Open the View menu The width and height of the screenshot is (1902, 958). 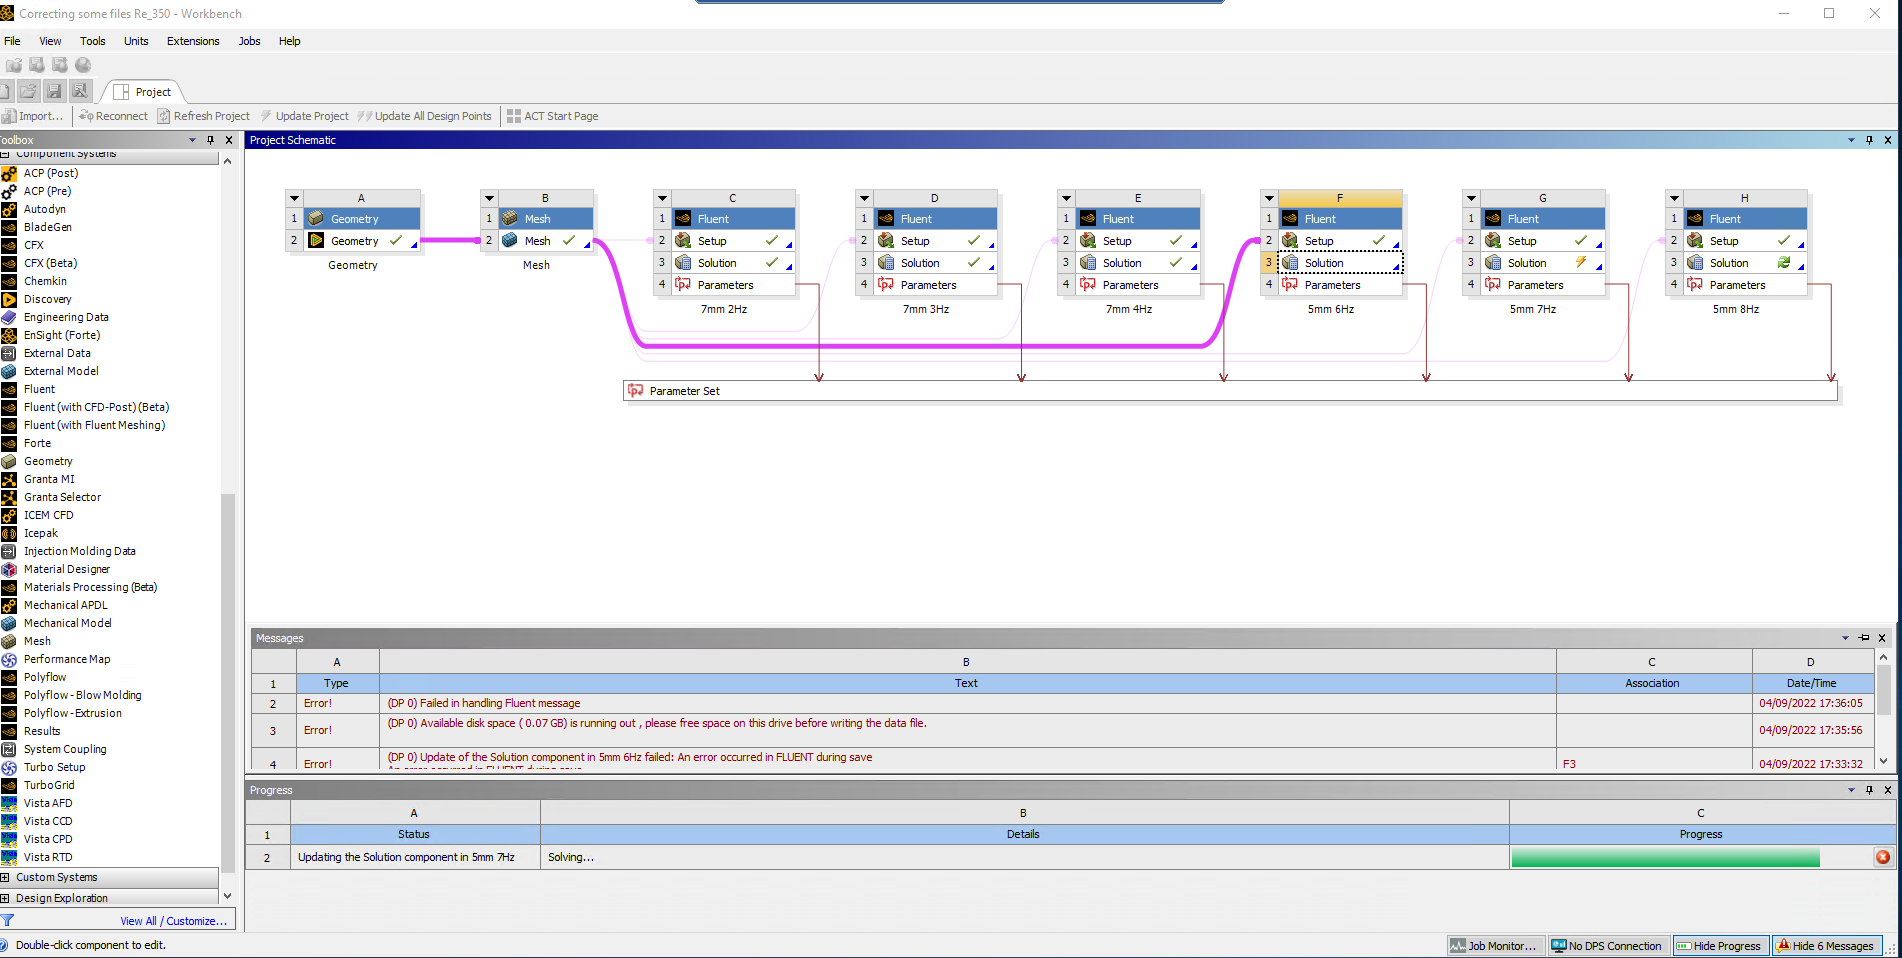click(50, 41)
